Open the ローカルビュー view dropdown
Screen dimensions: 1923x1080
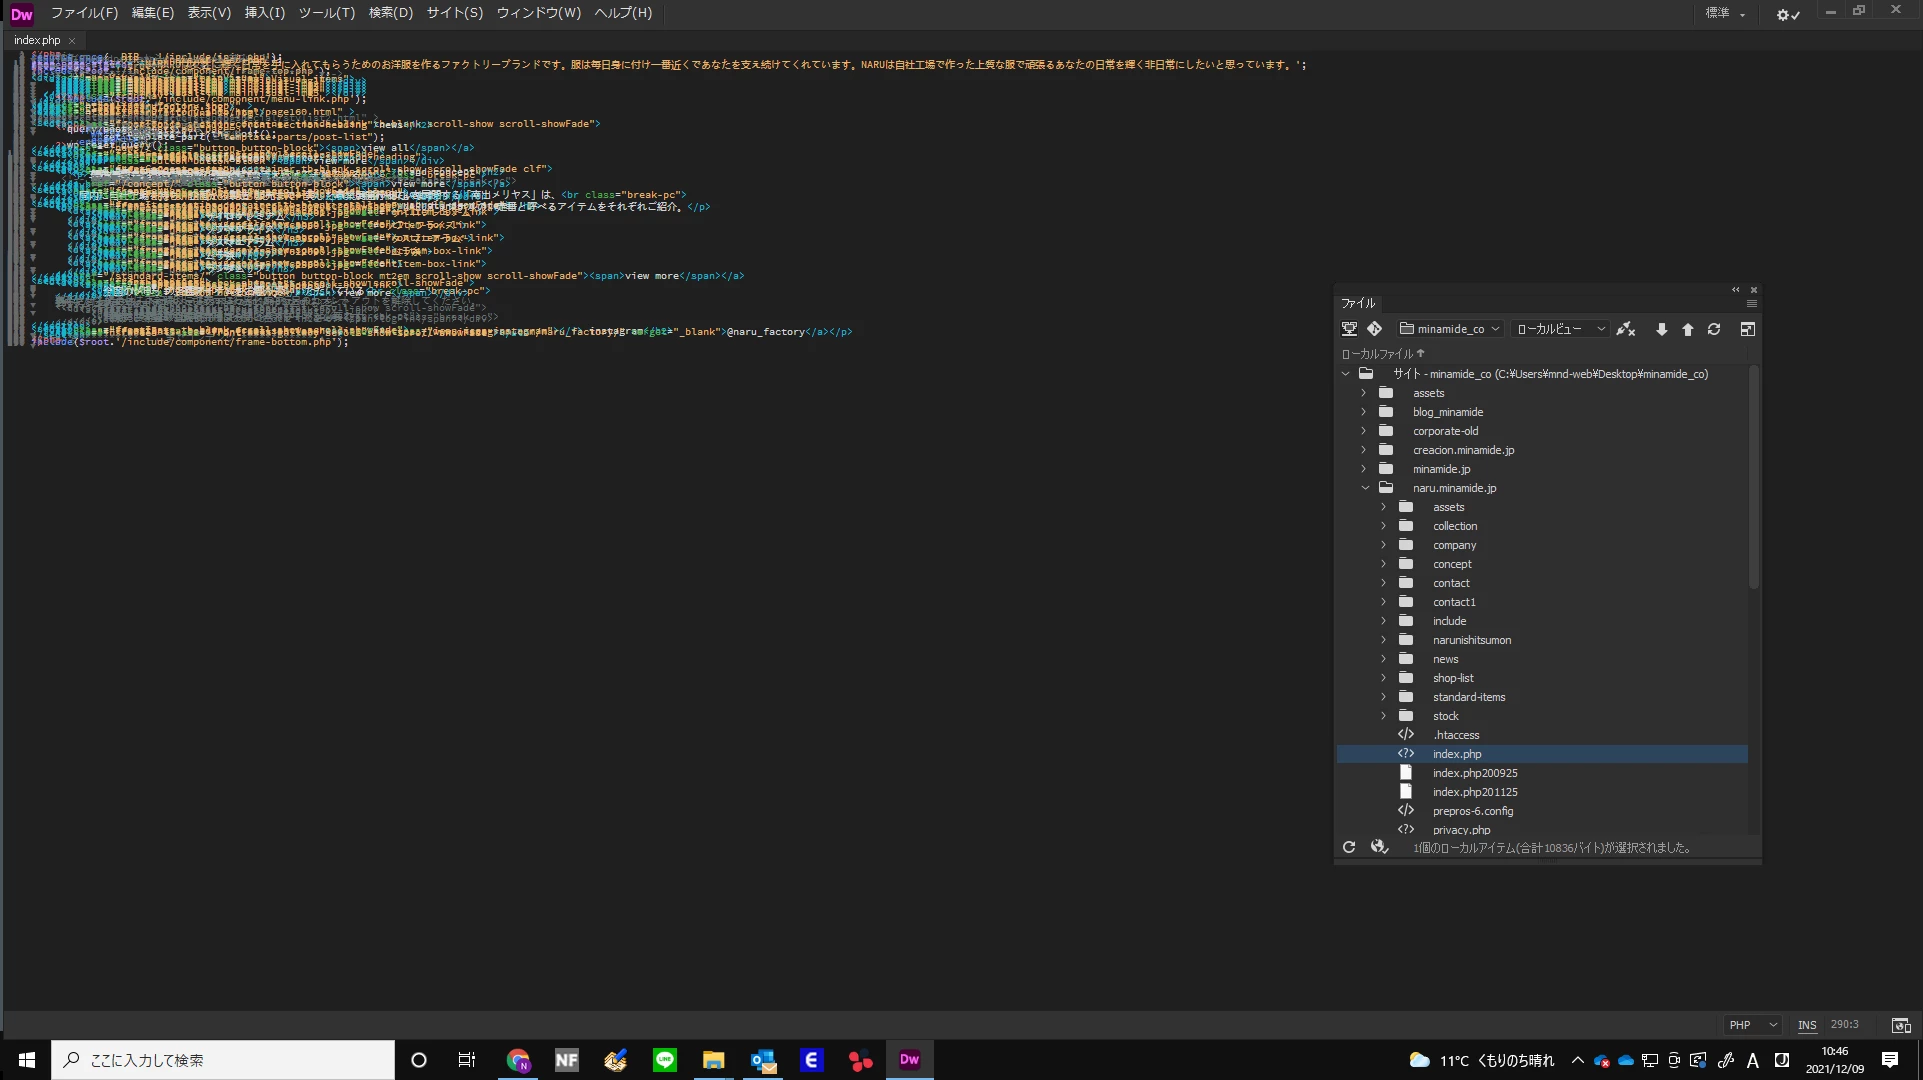[1560, 329]
